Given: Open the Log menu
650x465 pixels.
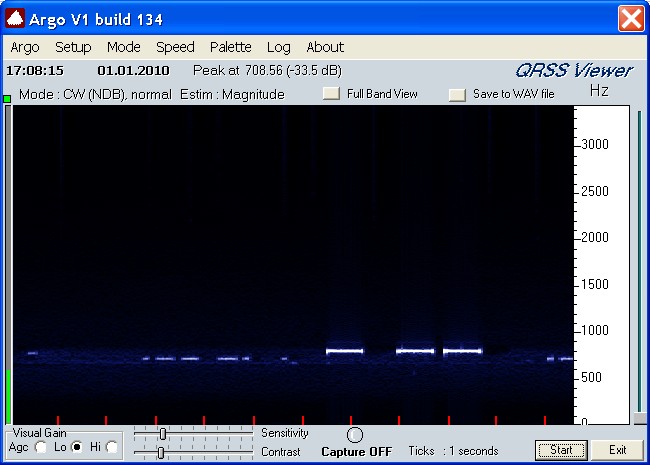Looking at the screenshot, I should tap(279, 47).
